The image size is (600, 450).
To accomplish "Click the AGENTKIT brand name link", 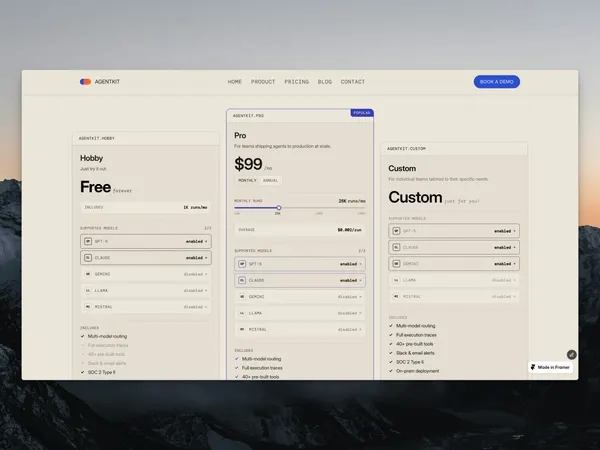I will point(107,82).
